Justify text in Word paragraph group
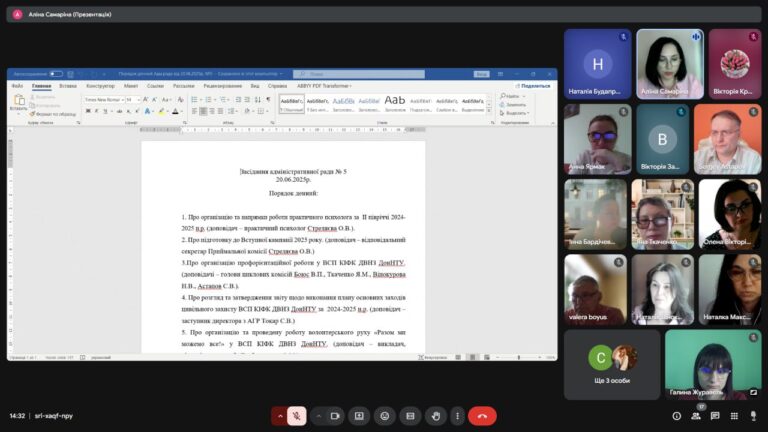Viewport: 768px width, 432px height. [x=220, y=111]
